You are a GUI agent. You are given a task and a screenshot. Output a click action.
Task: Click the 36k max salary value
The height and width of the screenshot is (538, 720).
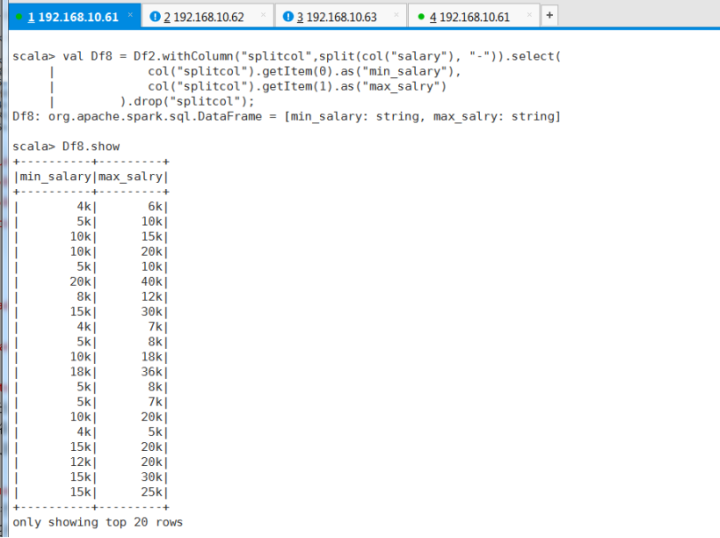pyautogui.click(x=152, y=372)
